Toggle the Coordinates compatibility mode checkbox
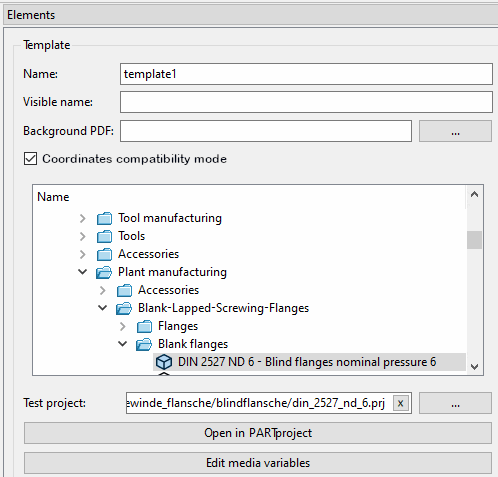 coord(30,159)
